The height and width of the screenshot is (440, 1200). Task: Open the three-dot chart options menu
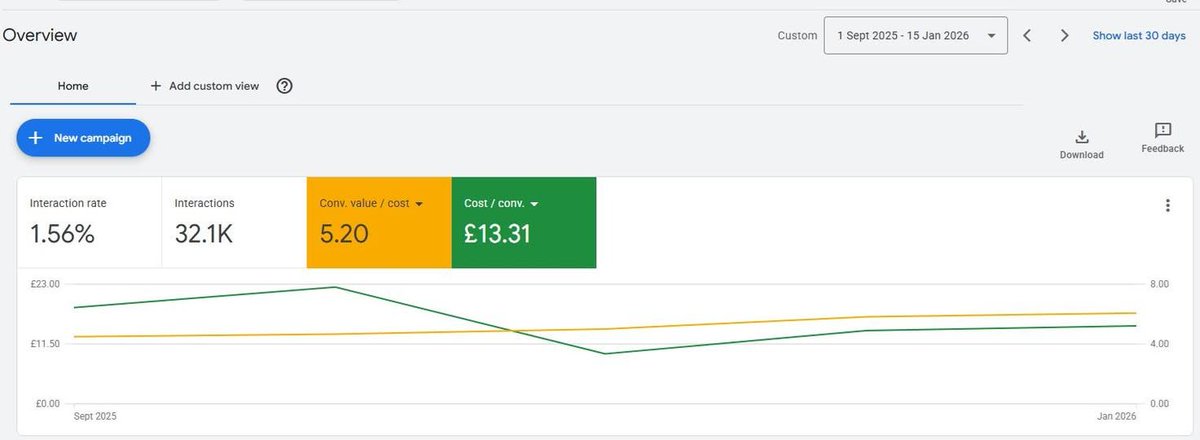coord(1167,206)
